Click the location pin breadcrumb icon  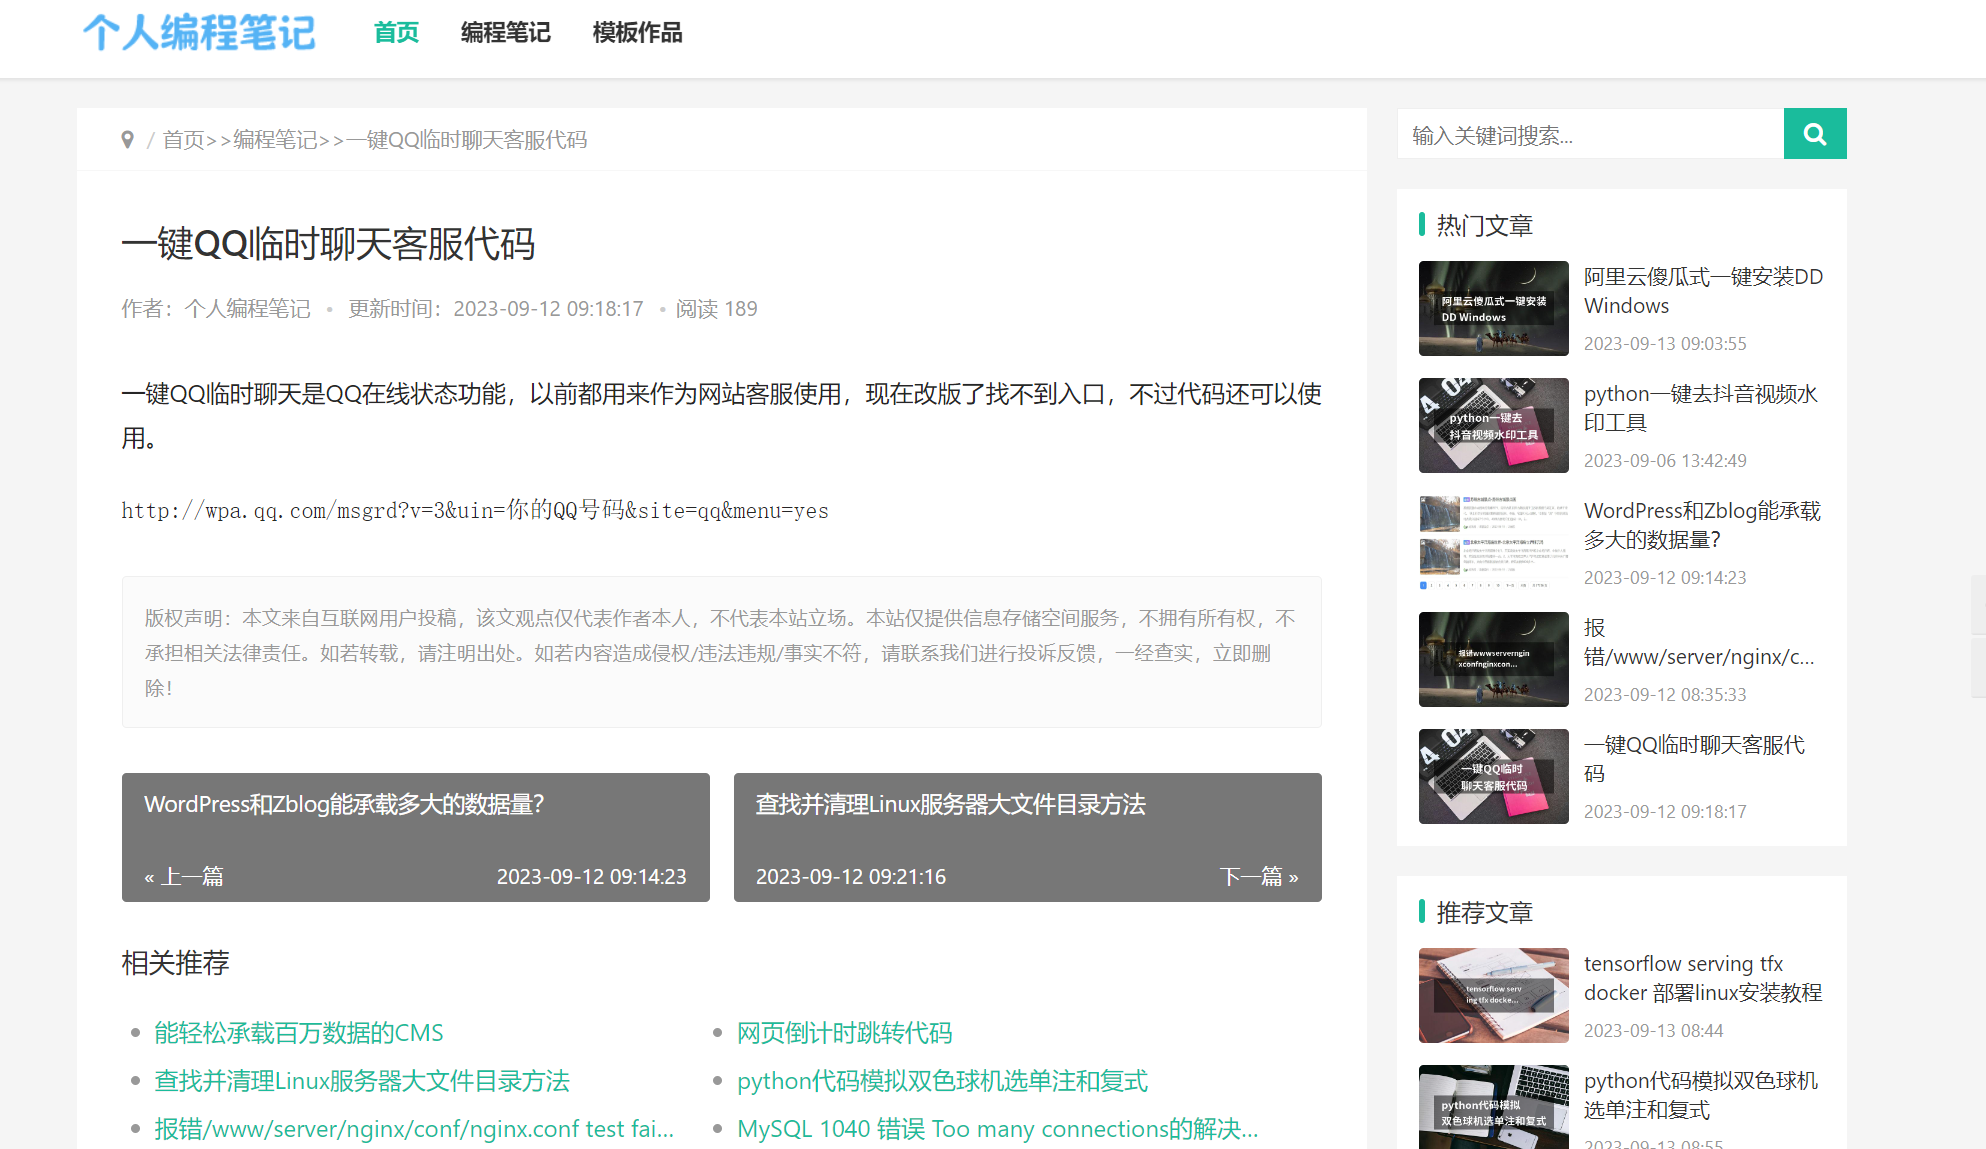pos(127,140)
